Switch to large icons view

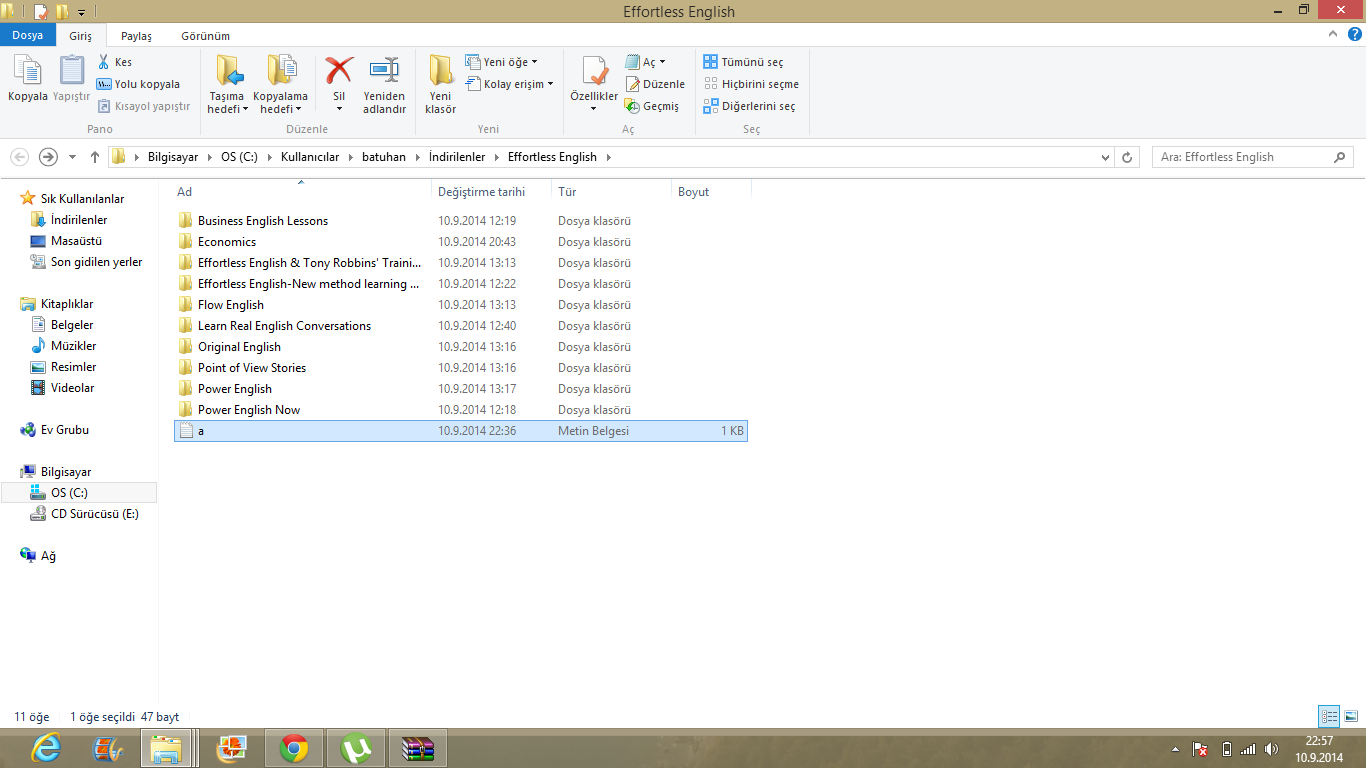coord(1351,716)
